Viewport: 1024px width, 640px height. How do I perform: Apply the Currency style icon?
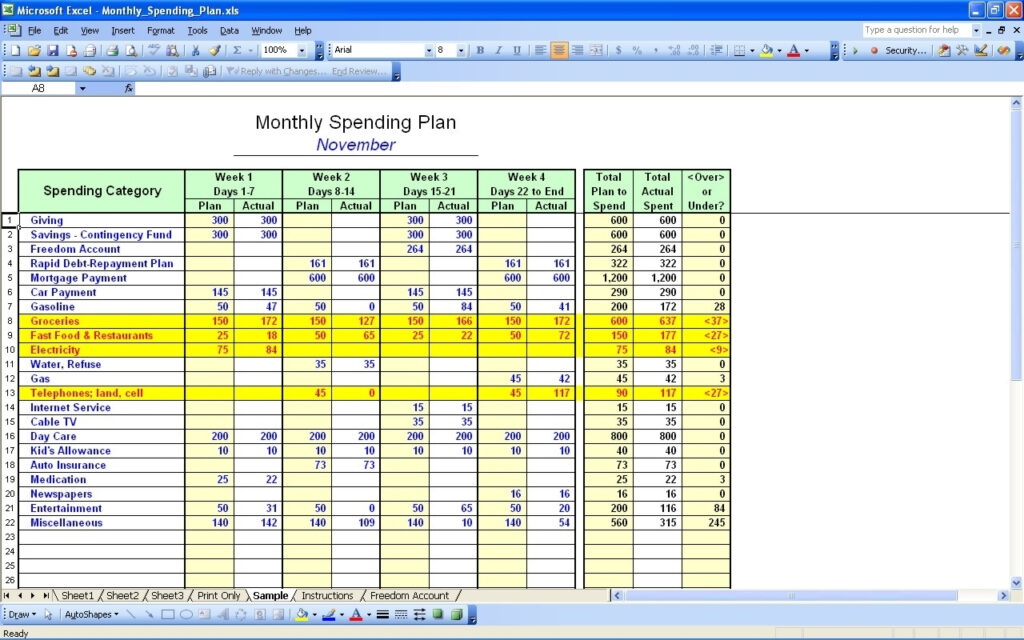(x=618, y=50)
